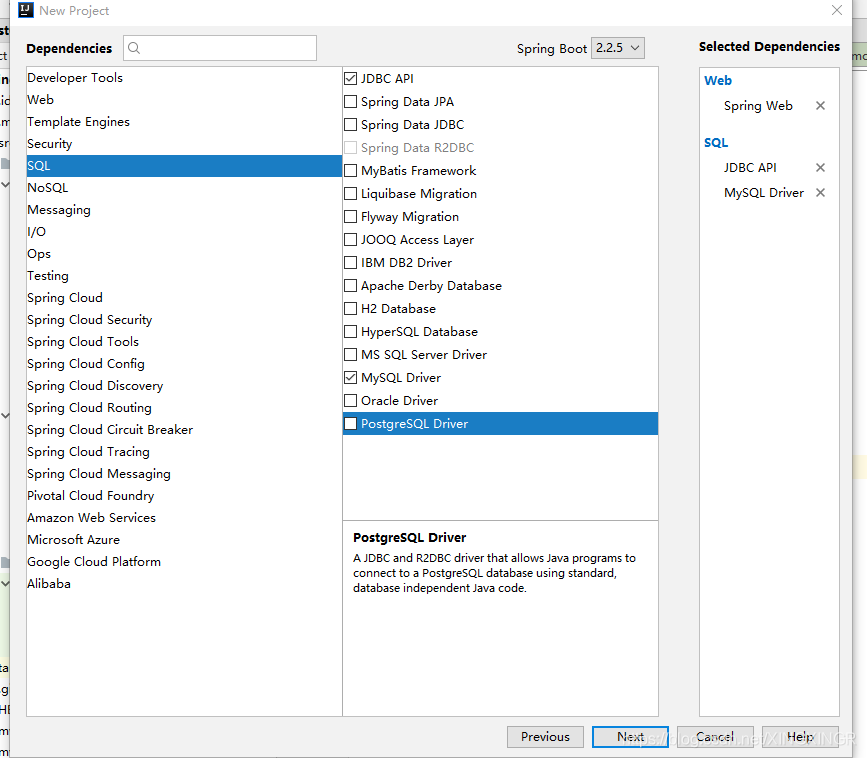Screen dimensions: 867x758
Task: Select the plain Spring Cloud category
Action: (184, 298)
